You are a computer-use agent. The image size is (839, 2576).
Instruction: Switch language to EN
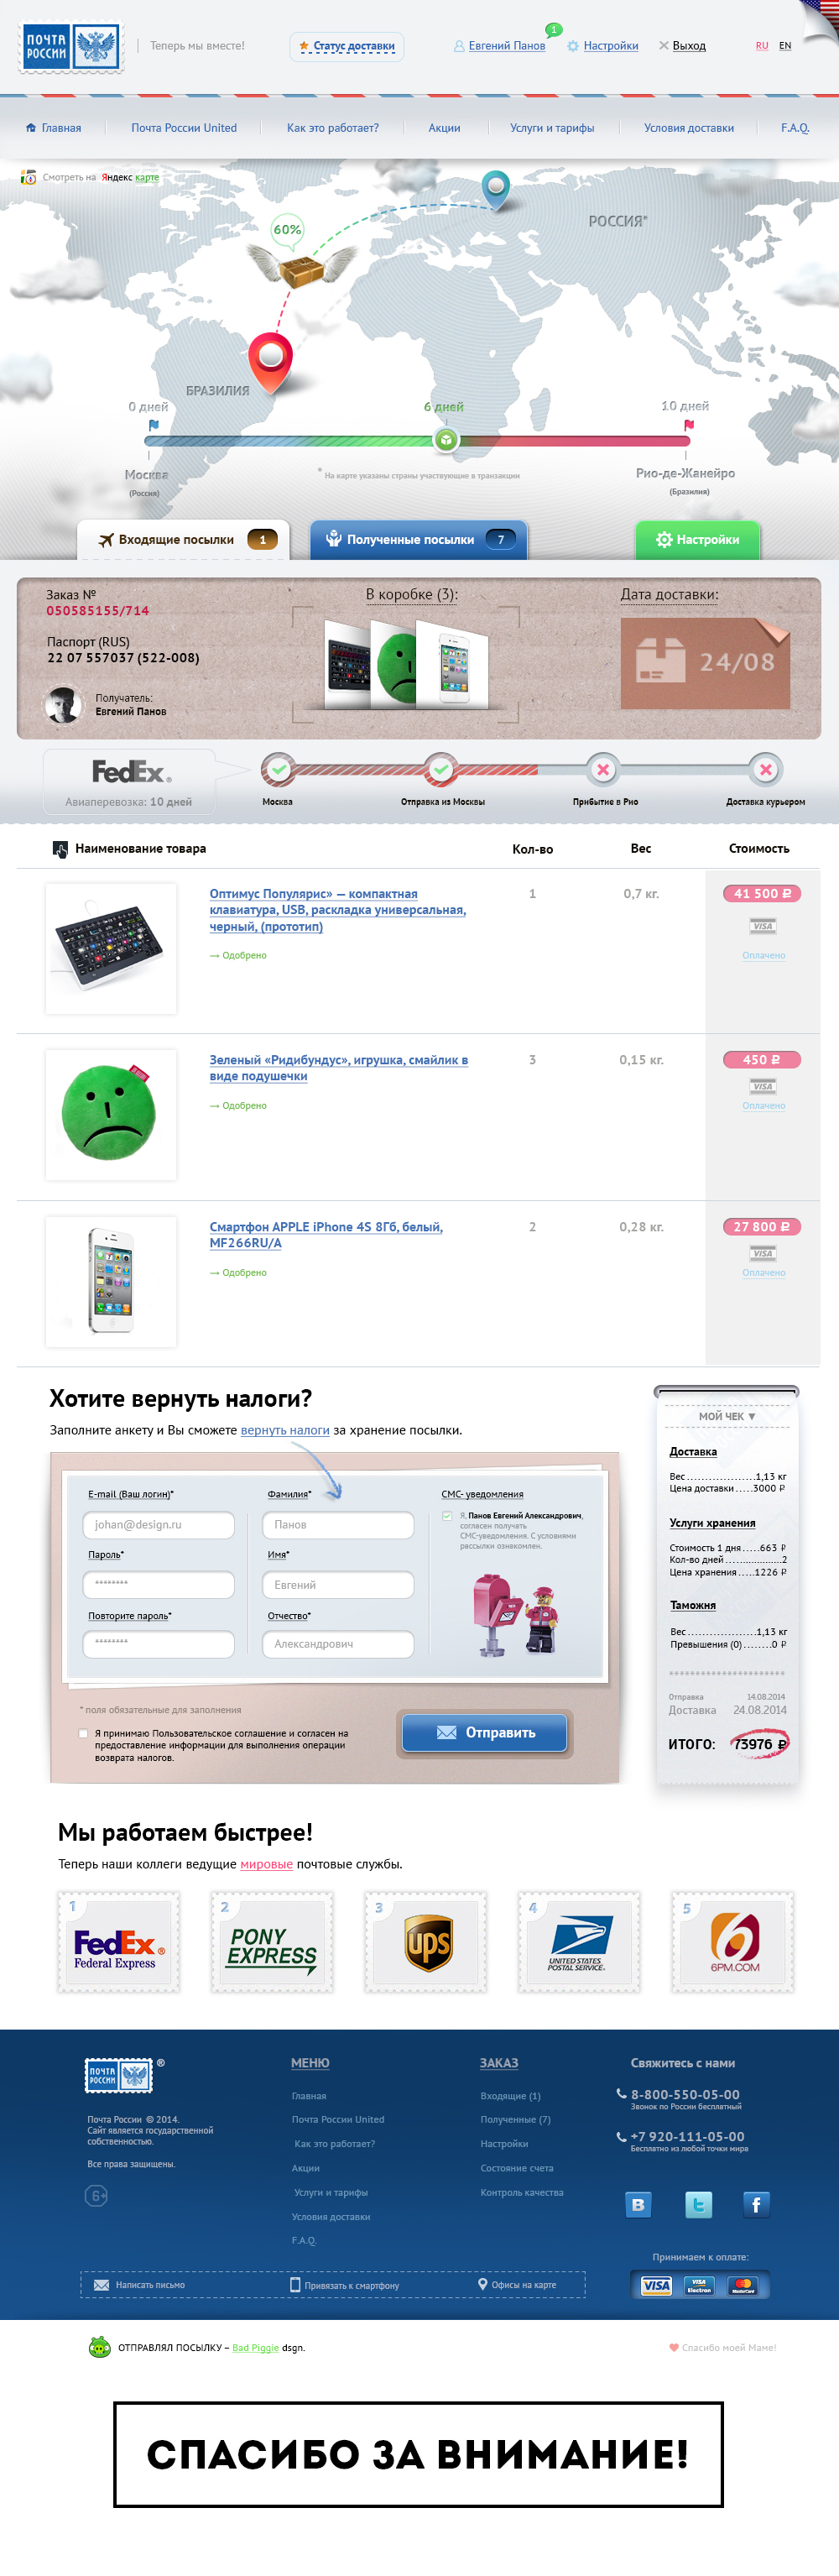(x=785, y=46)
